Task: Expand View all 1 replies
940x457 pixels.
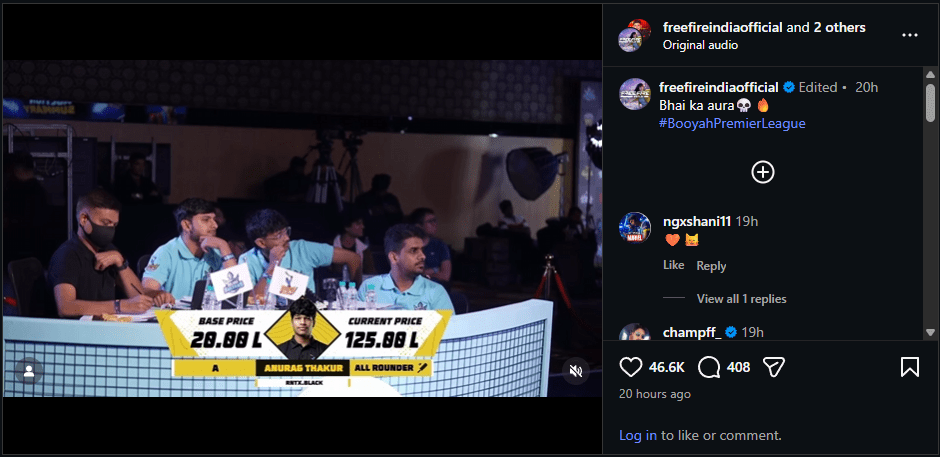Action: (742, 299)
